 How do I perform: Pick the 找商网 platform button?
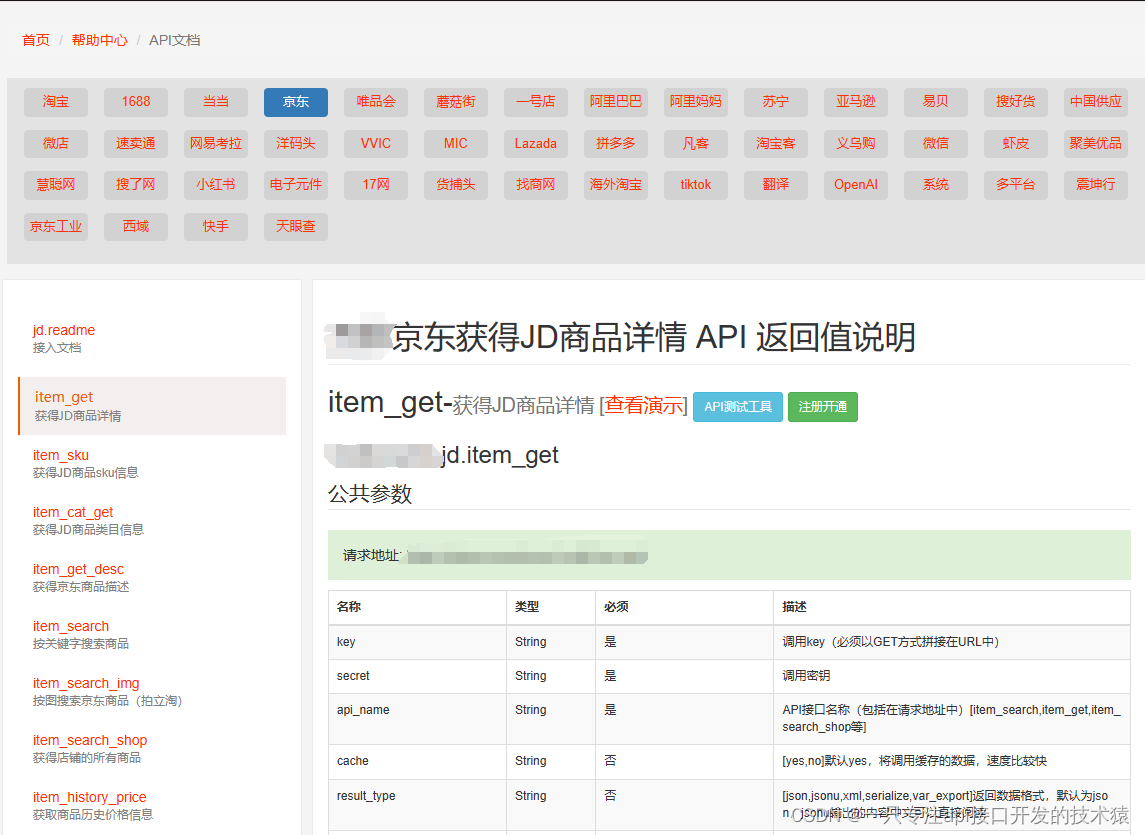tap(535, 185)
